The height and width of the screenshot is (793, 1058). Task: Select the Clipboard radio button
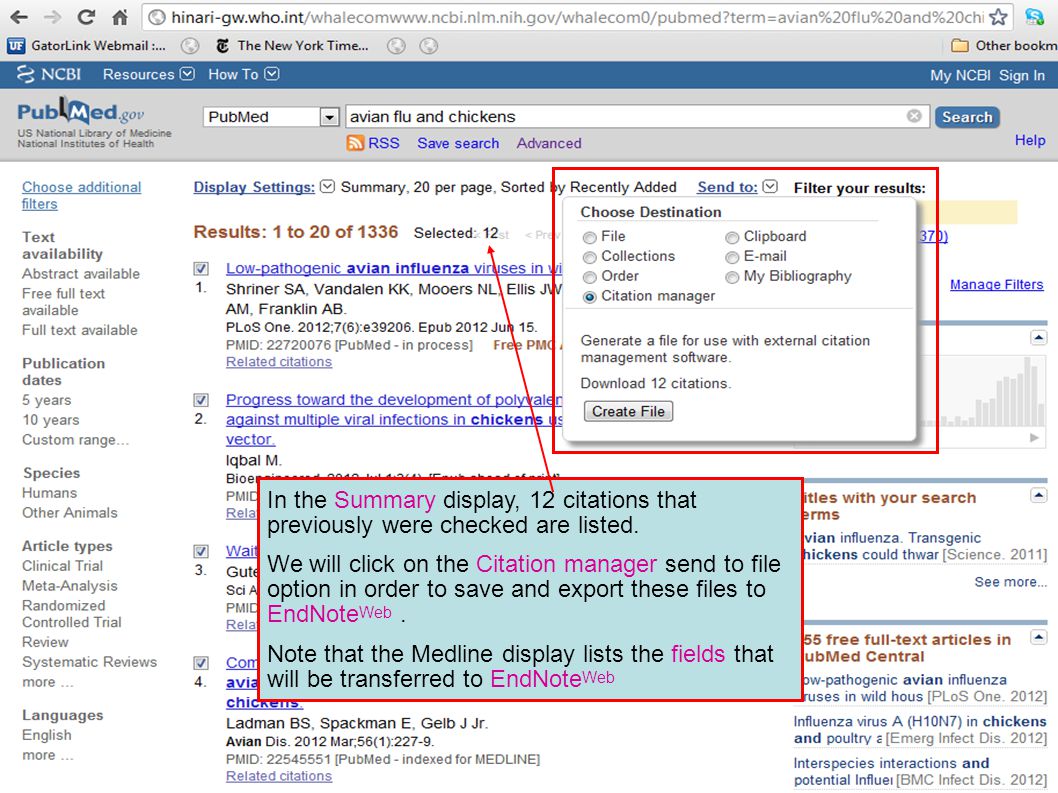(732, 238)
